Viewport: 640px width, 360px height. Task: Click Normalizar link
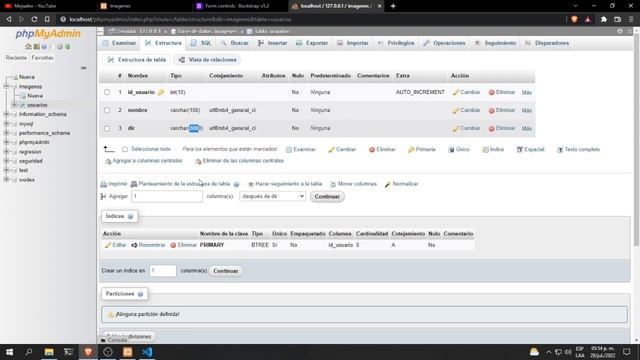click(x=402, y=184)
